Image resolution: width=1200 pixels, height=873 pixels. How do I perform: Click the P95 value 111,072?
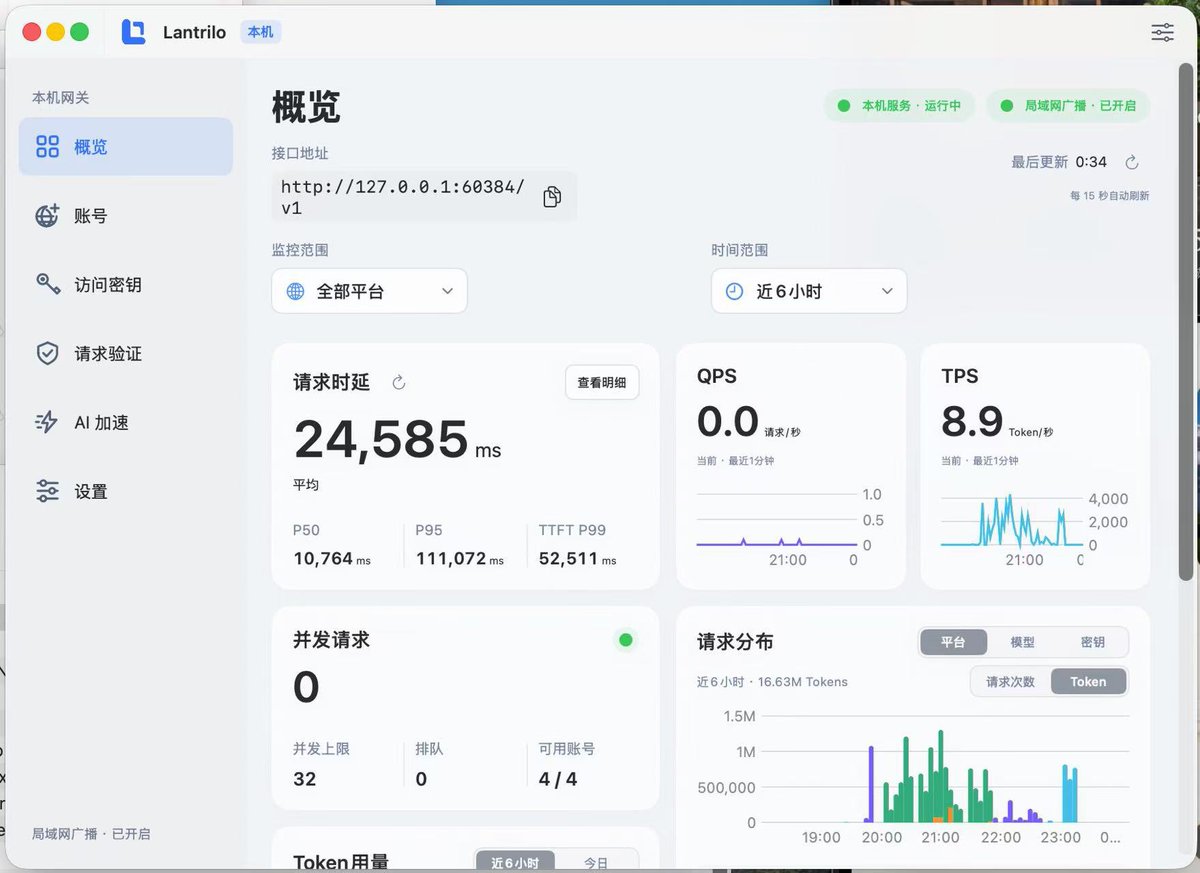pyautogui.click(x=460, y=559)
